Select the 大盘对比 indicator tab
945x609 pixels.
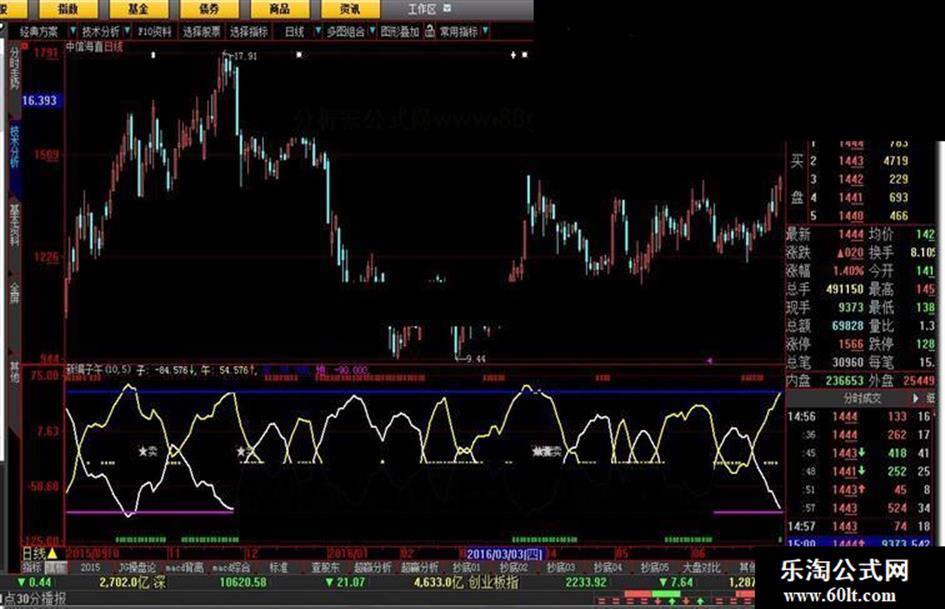coord(702,567)
